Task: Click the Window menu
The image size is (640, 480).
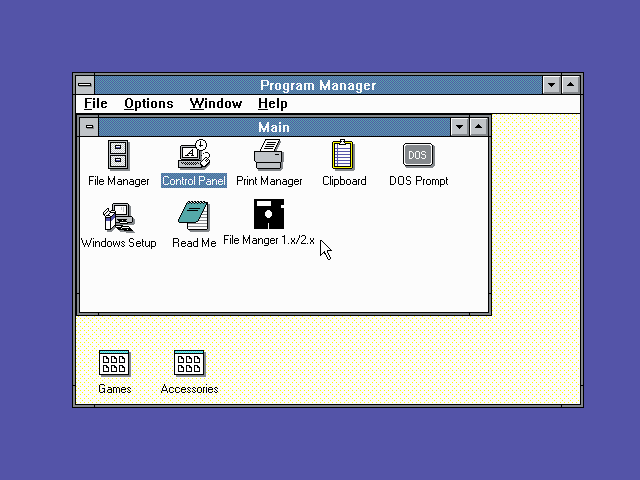Action: coord(215,104)
